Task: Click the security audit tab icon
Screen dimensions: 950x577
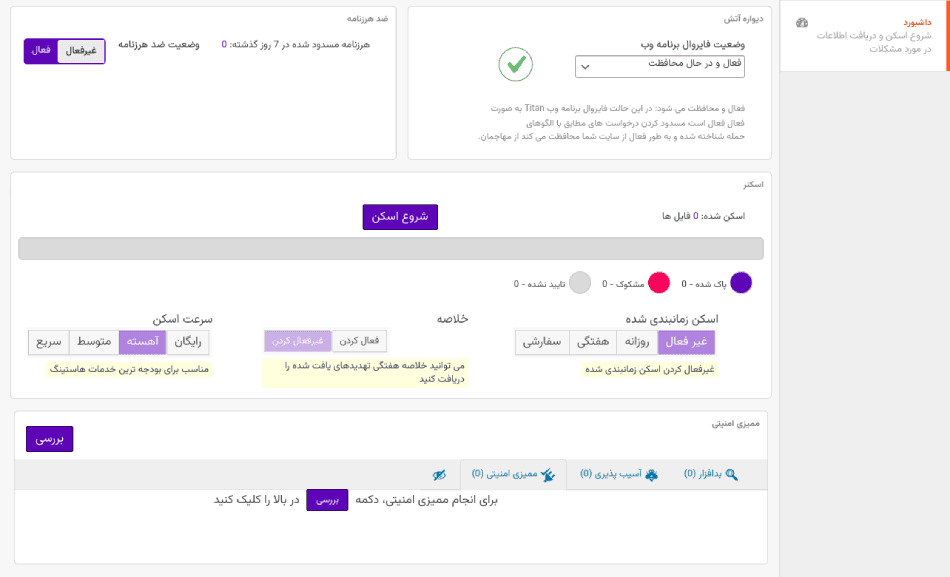Action: pyautogui.click(x=548, y=475)
